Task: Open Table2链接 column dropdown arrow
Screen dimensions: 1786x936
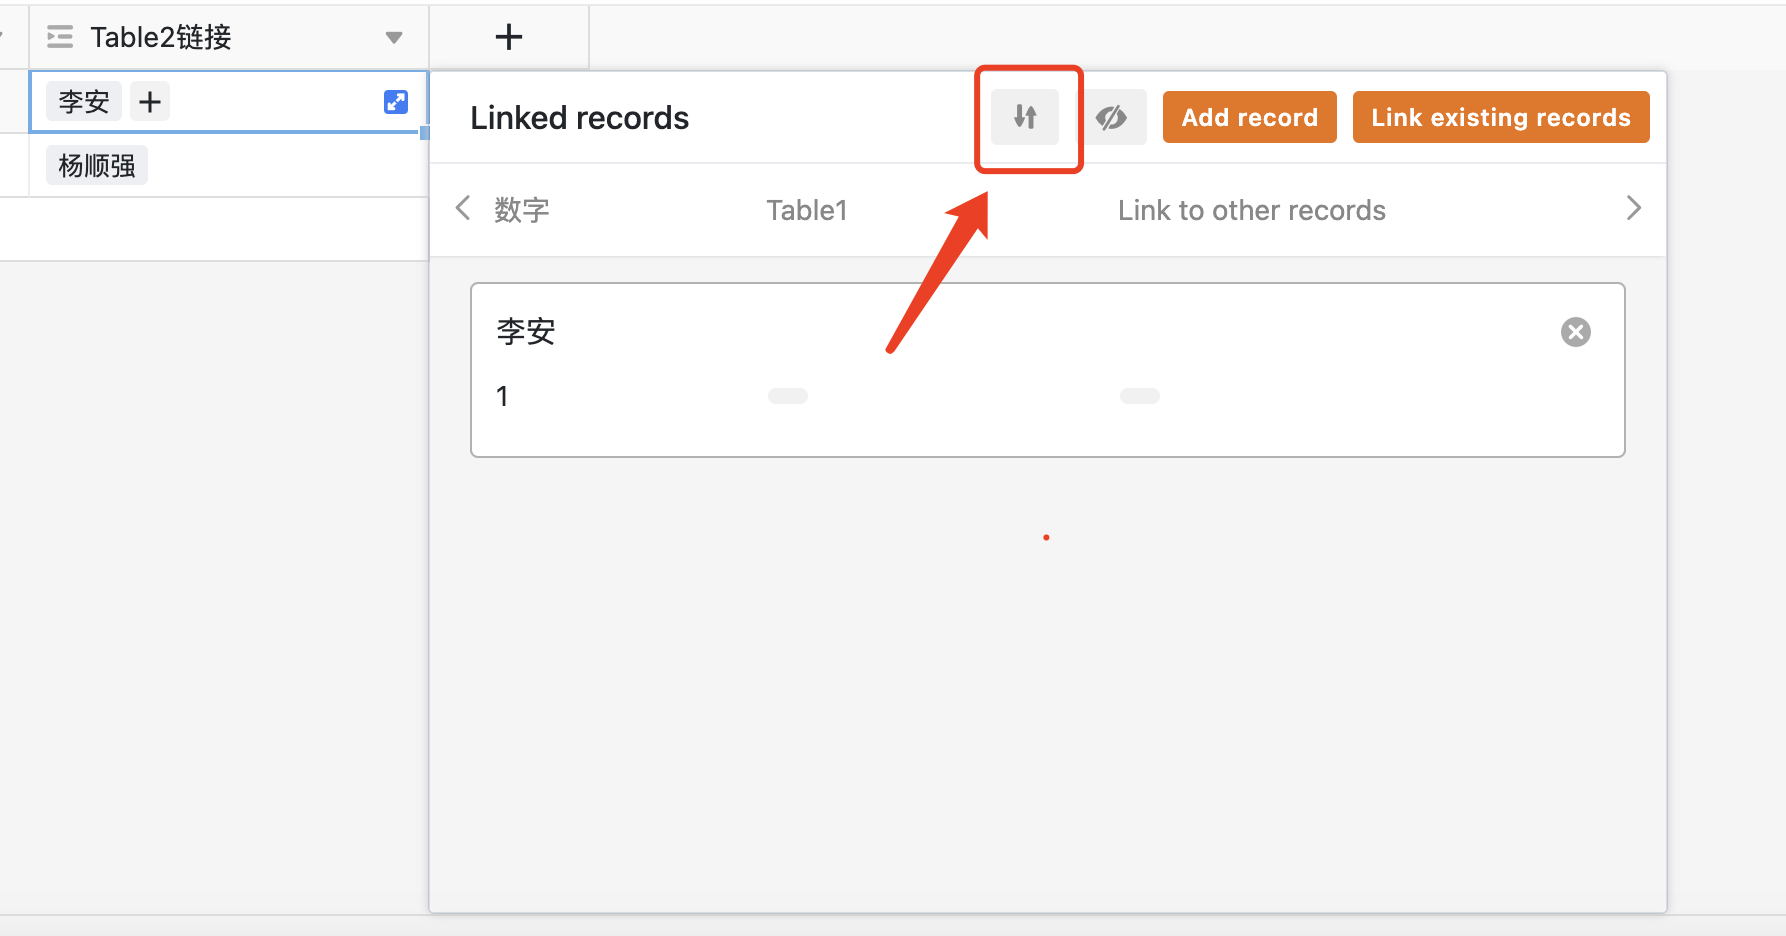Action: (x=394, y=38)
